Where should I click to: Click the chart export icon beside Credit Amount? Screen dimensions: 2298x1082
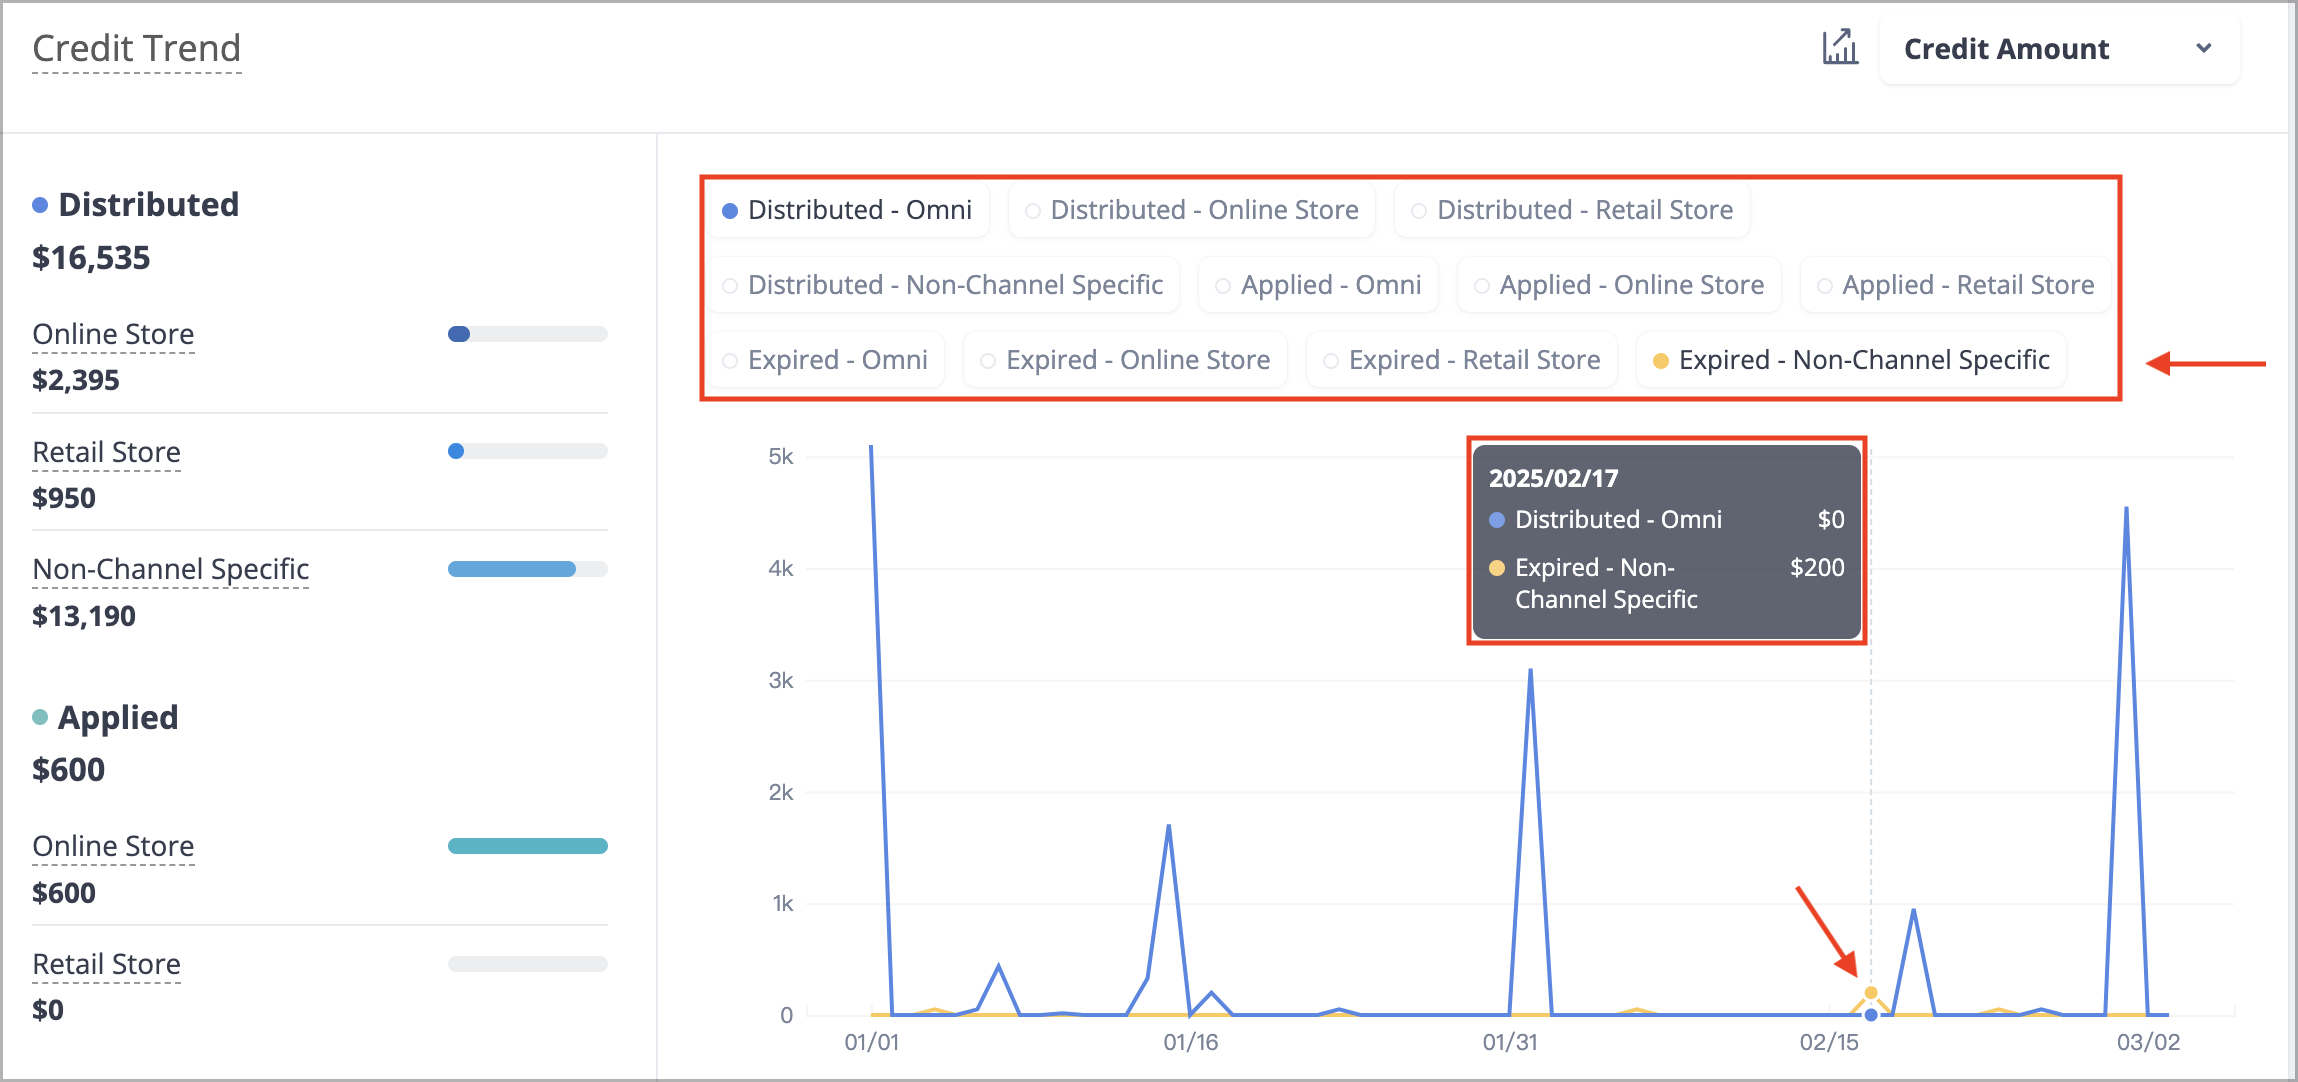1840,47
